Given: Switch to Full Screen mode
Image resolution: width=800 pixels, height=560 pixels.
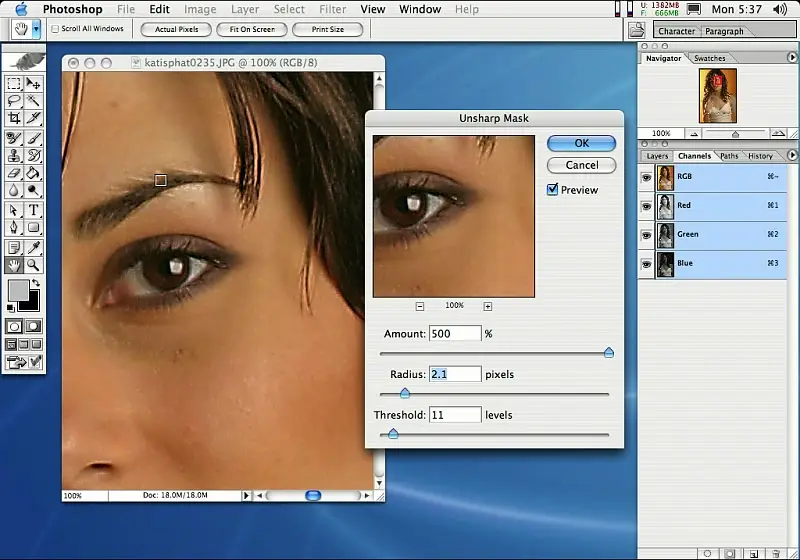Looking at the screenshot, I should point(37,345).
